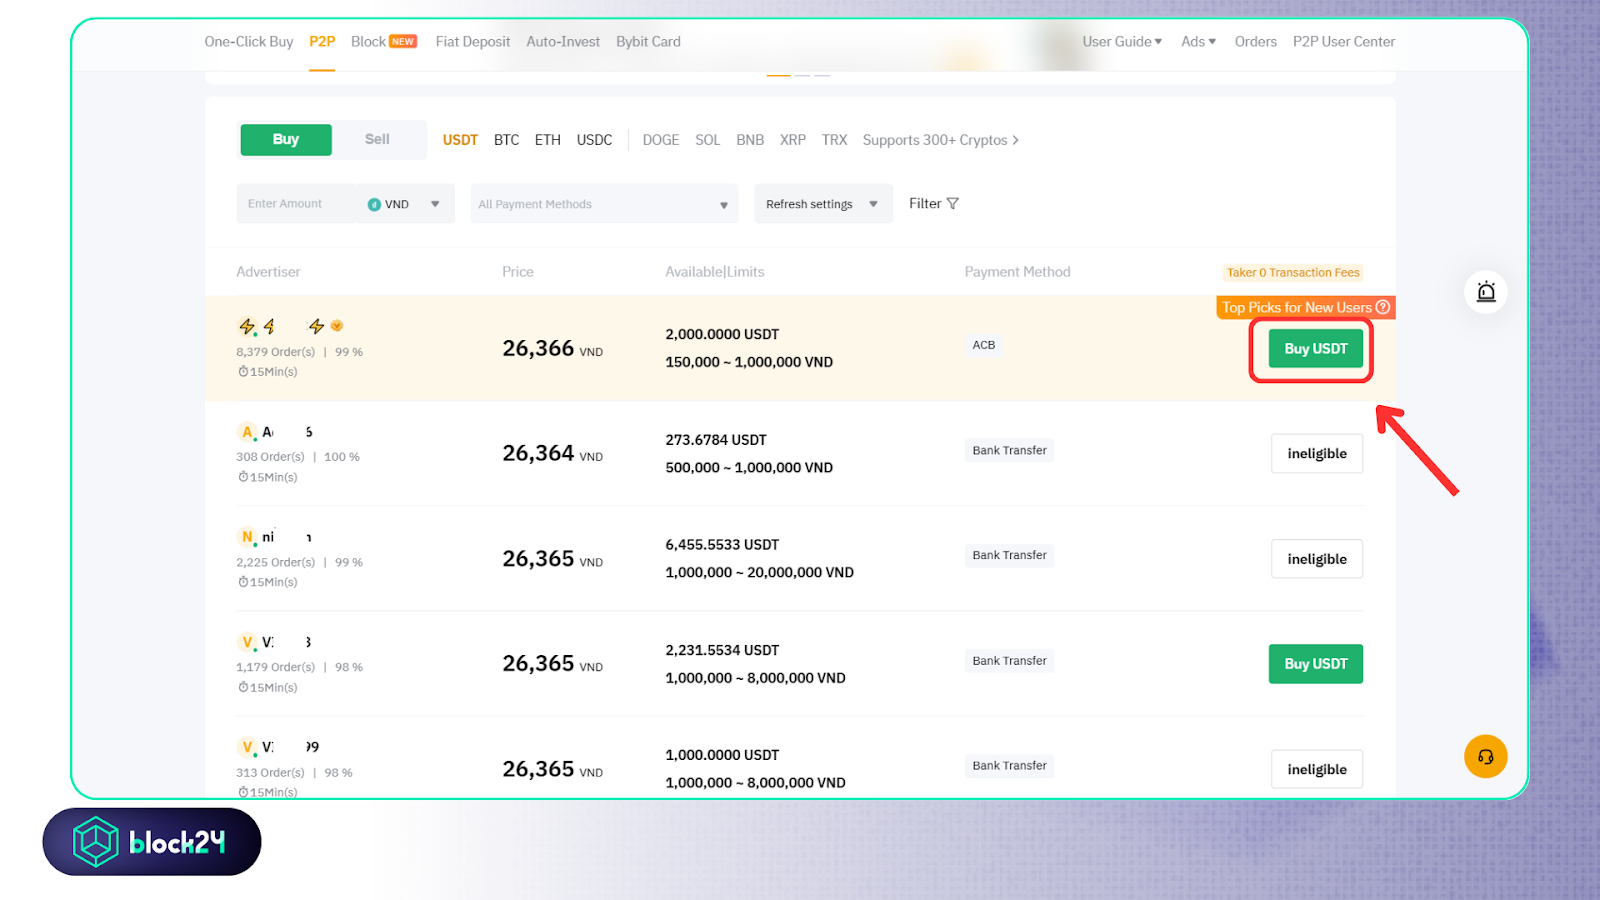Viewport: 1600px width, 900px height.
Task: Click the Payment Method column header
Action: [1017, 272]
